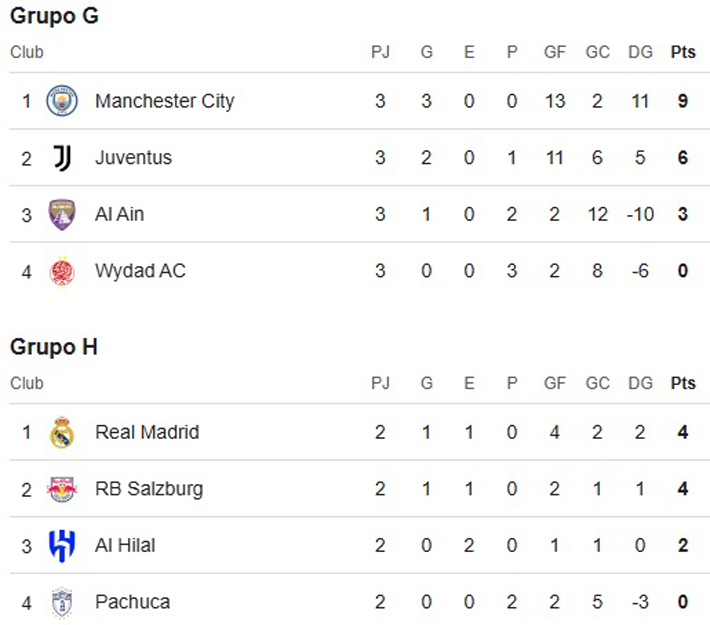
Task: Click the Club column header in Grupo G
Action: pos(27,52)
